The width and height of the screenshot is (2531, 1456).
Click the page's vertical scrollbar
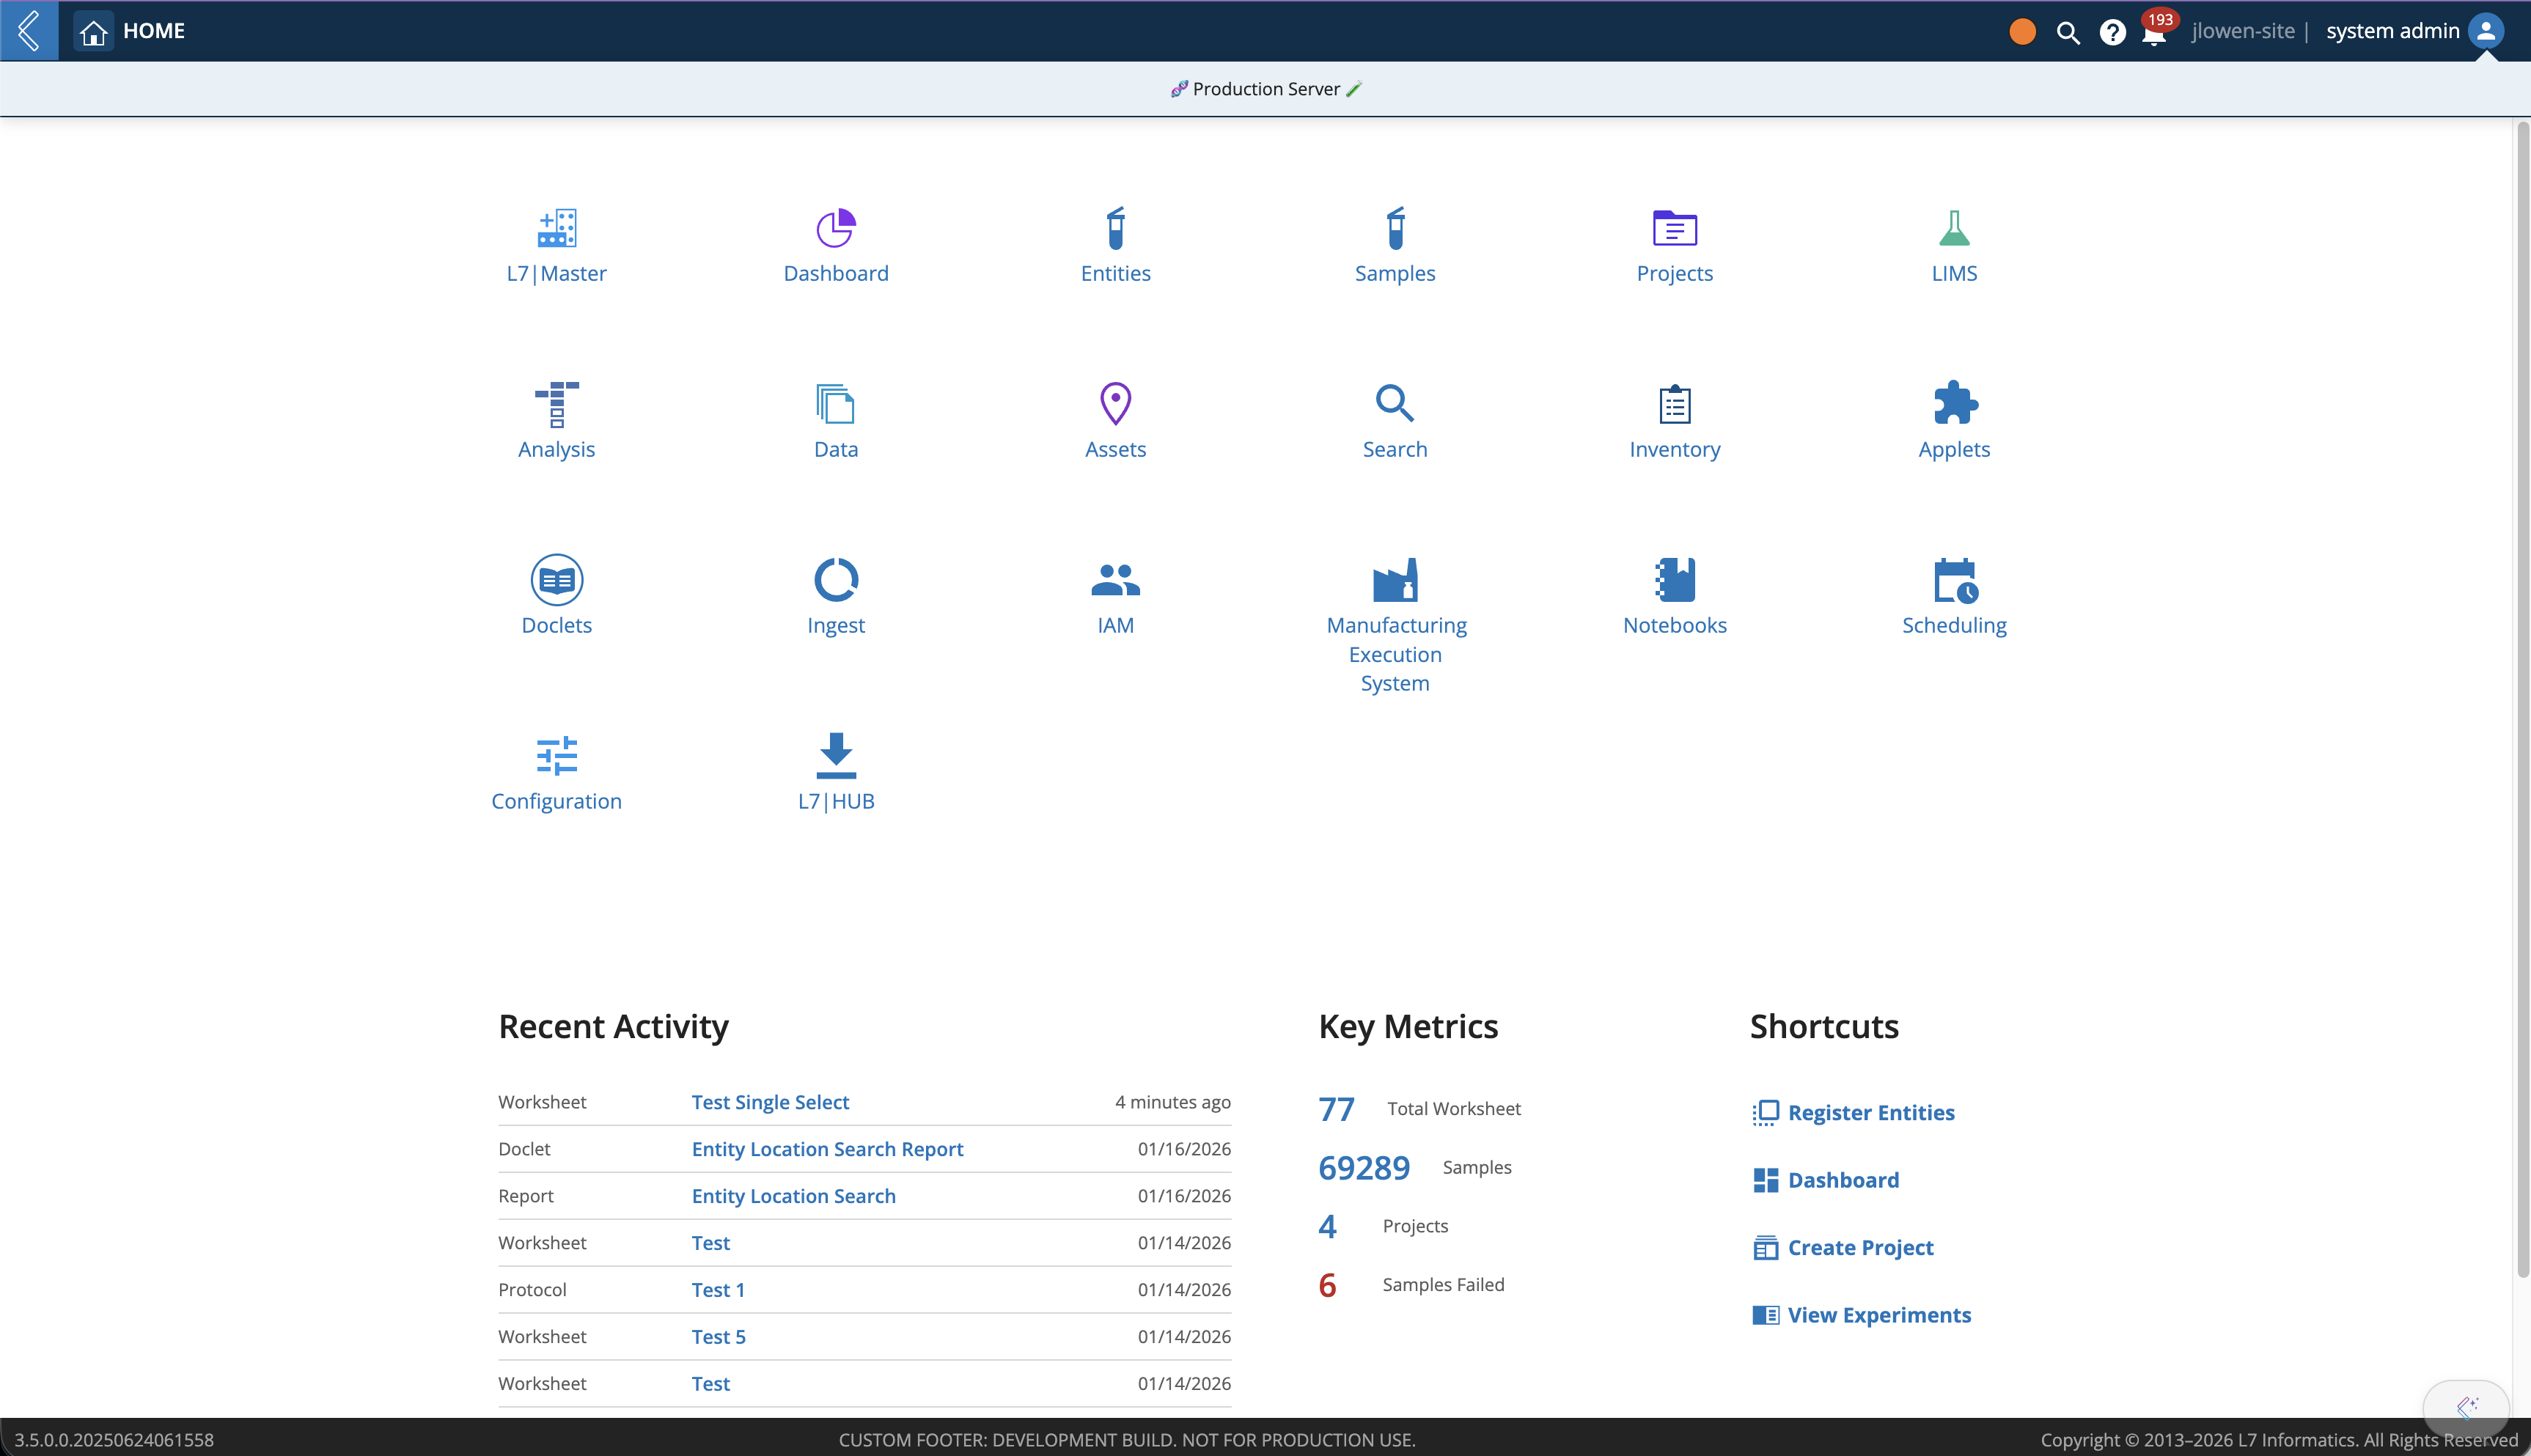click(2522, 700)
